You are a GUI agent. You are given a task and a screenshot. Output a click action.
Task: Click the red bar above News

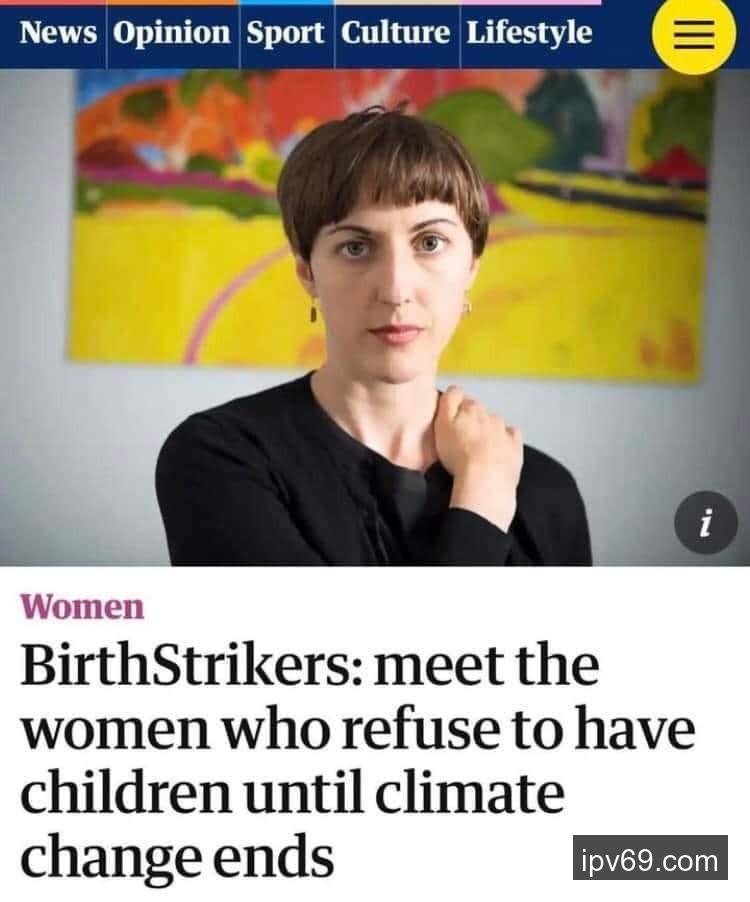[53, 2]
